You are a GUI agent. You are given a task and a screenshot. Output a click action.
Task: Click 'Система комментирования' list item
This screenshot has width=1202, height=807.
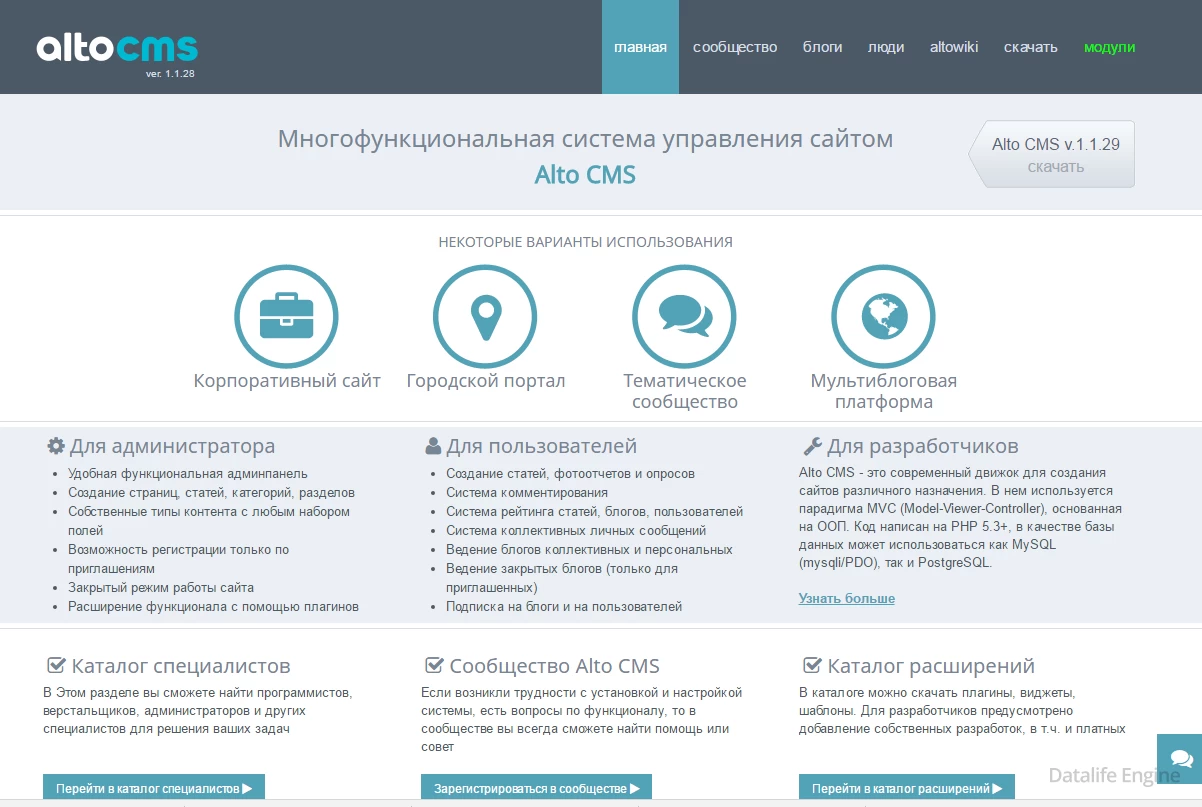tap(527, 492)
